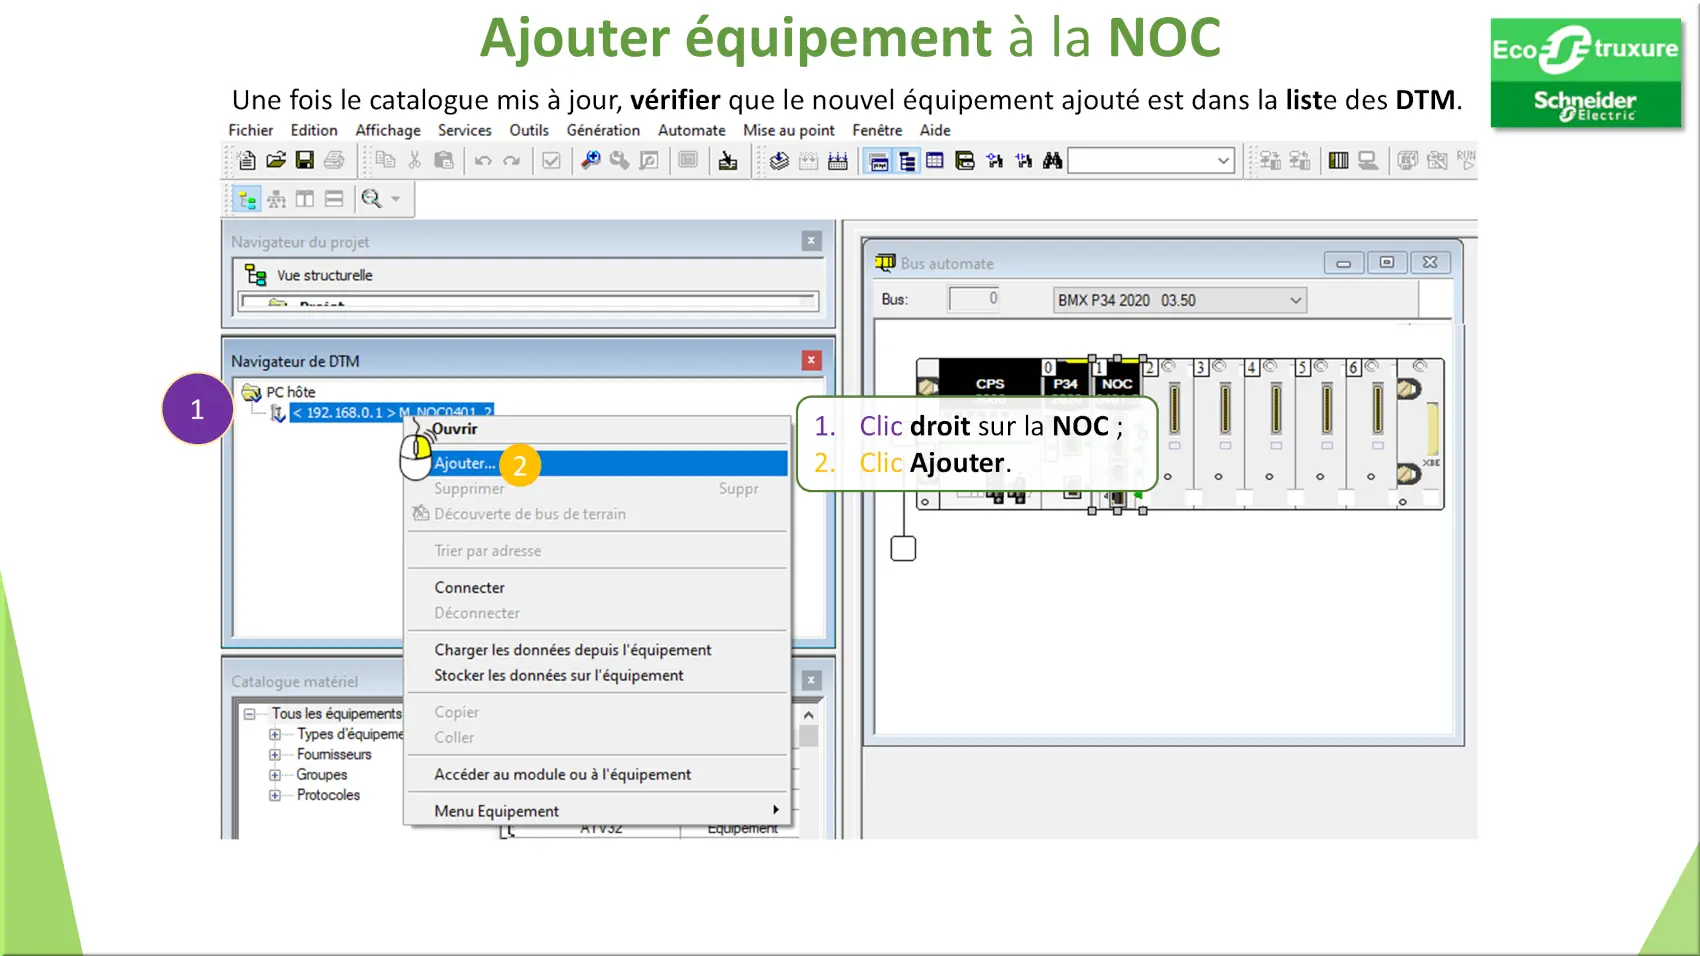Expand Types d'équipement node
The height and width of the screenshot is (956, 1700).
275,734
